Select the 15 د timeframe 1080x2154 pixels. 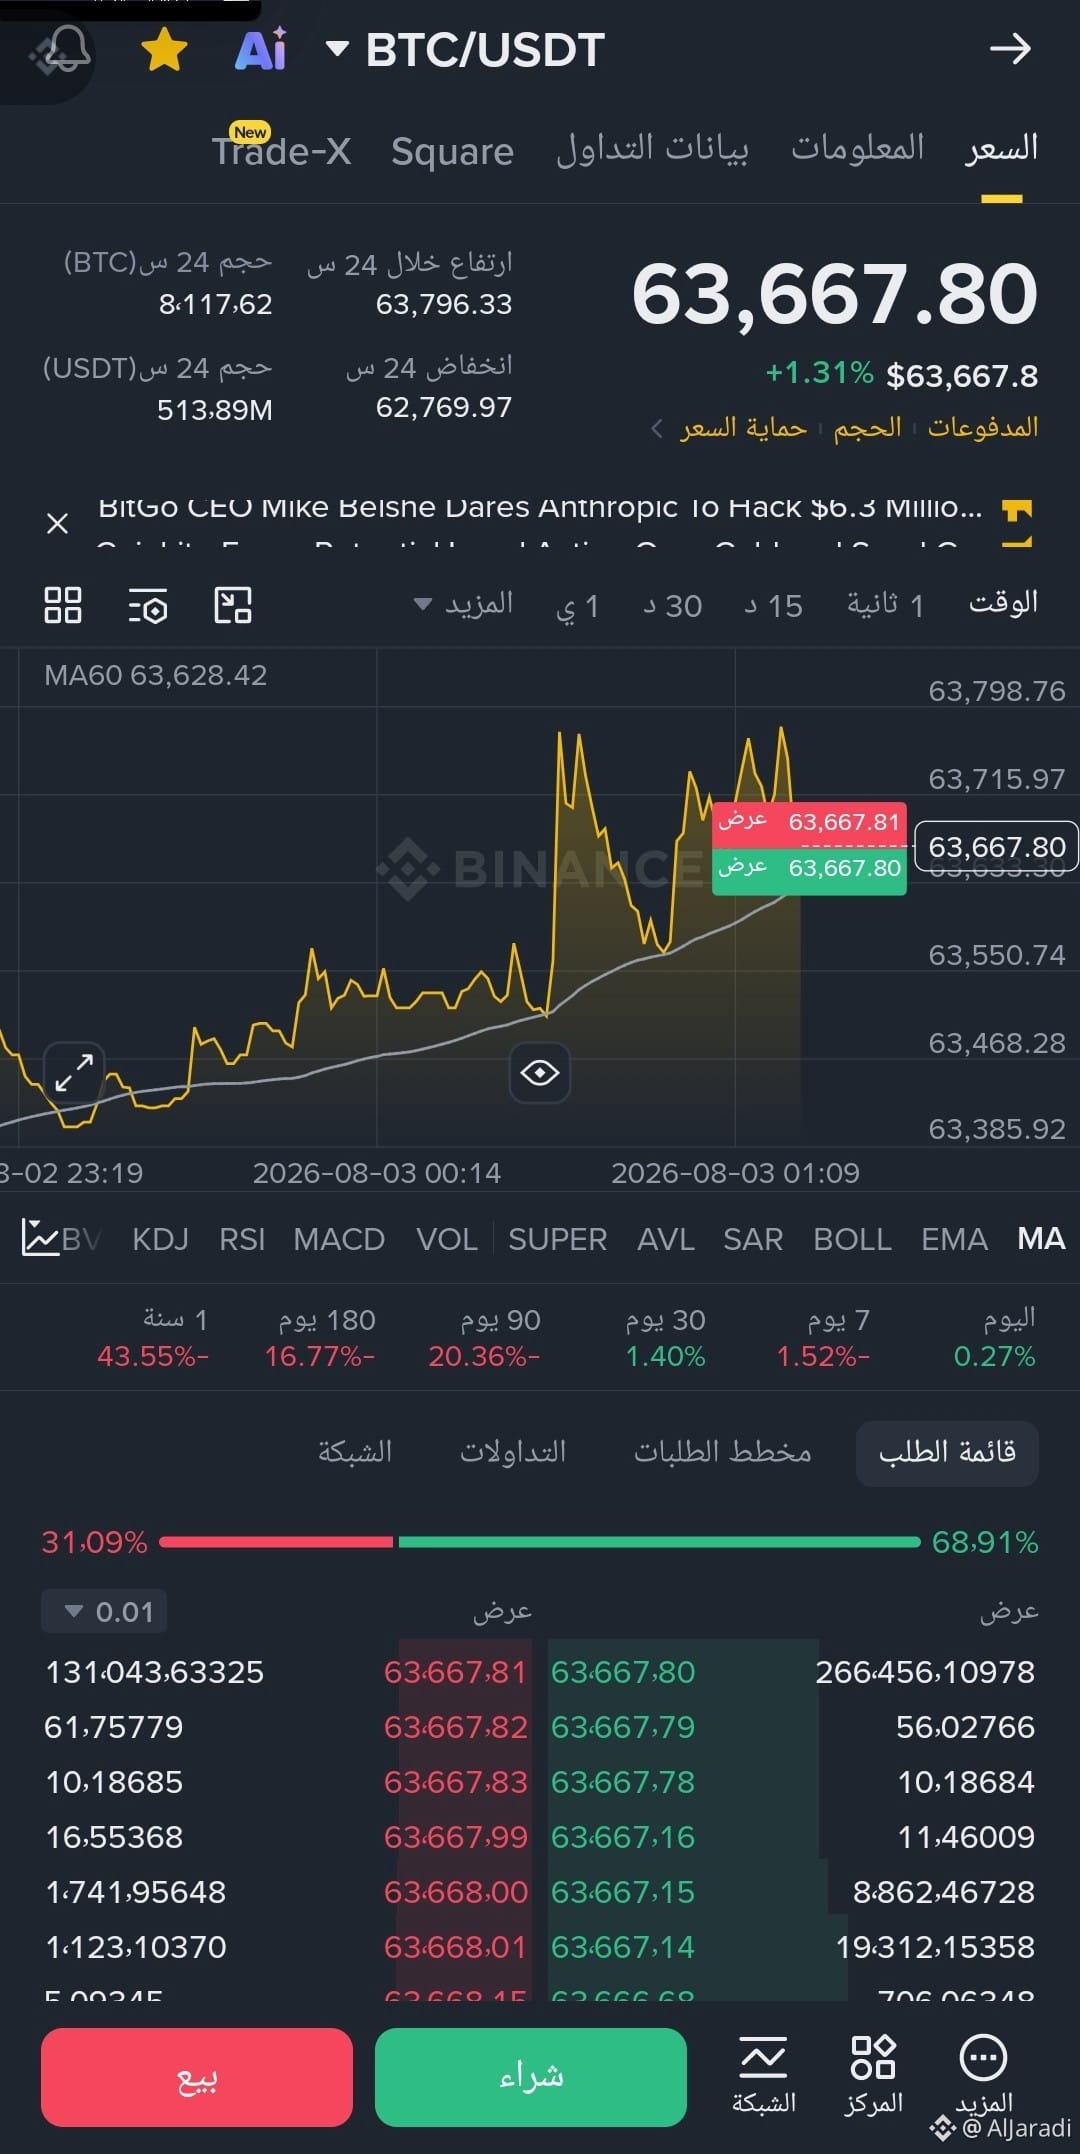(773, 606)
